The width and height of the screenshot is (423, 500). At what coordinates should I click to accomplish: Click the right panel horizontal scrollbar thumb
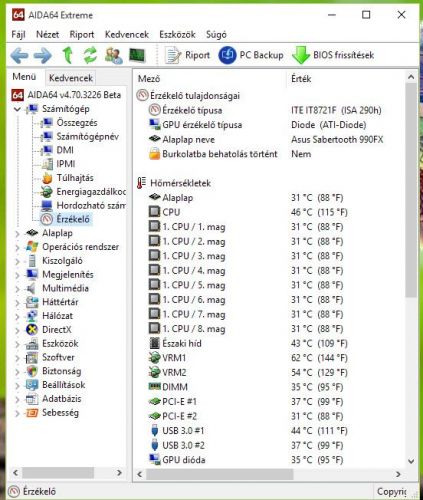pos(219,474)
